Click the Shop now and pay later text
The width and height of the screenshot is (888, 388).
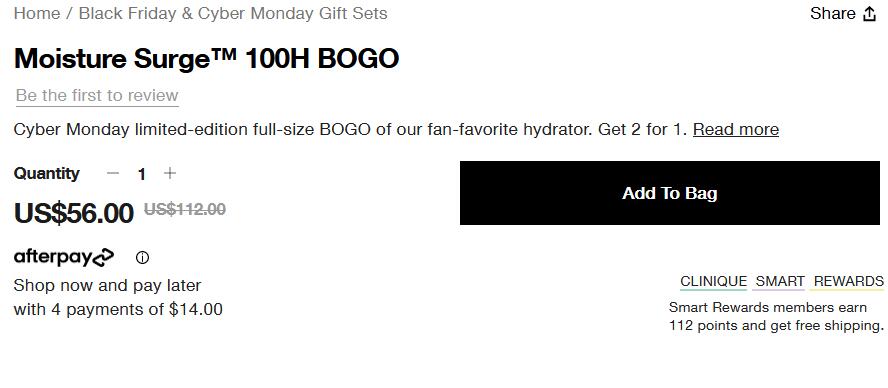pos(107,285)
